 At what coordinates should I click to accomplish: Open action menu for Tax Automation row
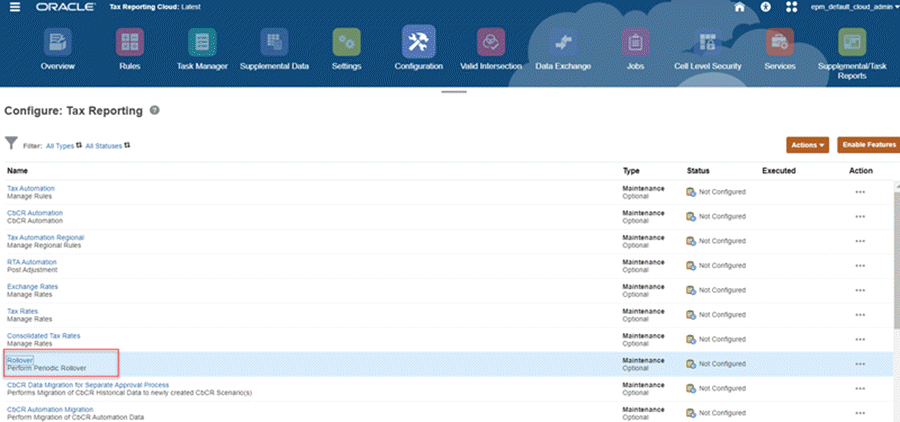tap(860, 192)
